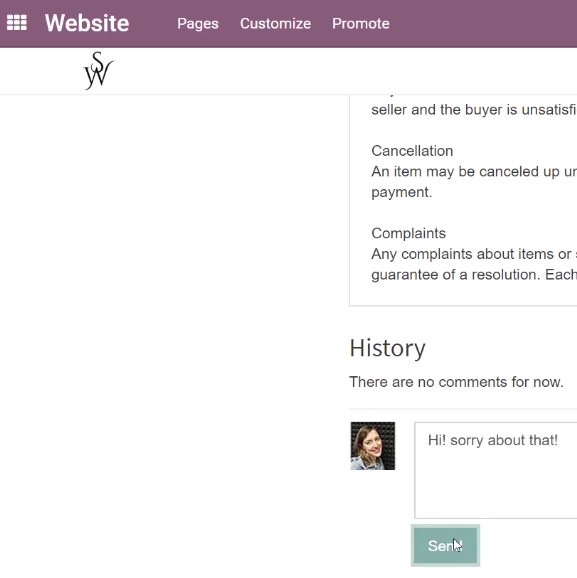
Task: Click the 'An item may be canceled' line
Action: 474,171
